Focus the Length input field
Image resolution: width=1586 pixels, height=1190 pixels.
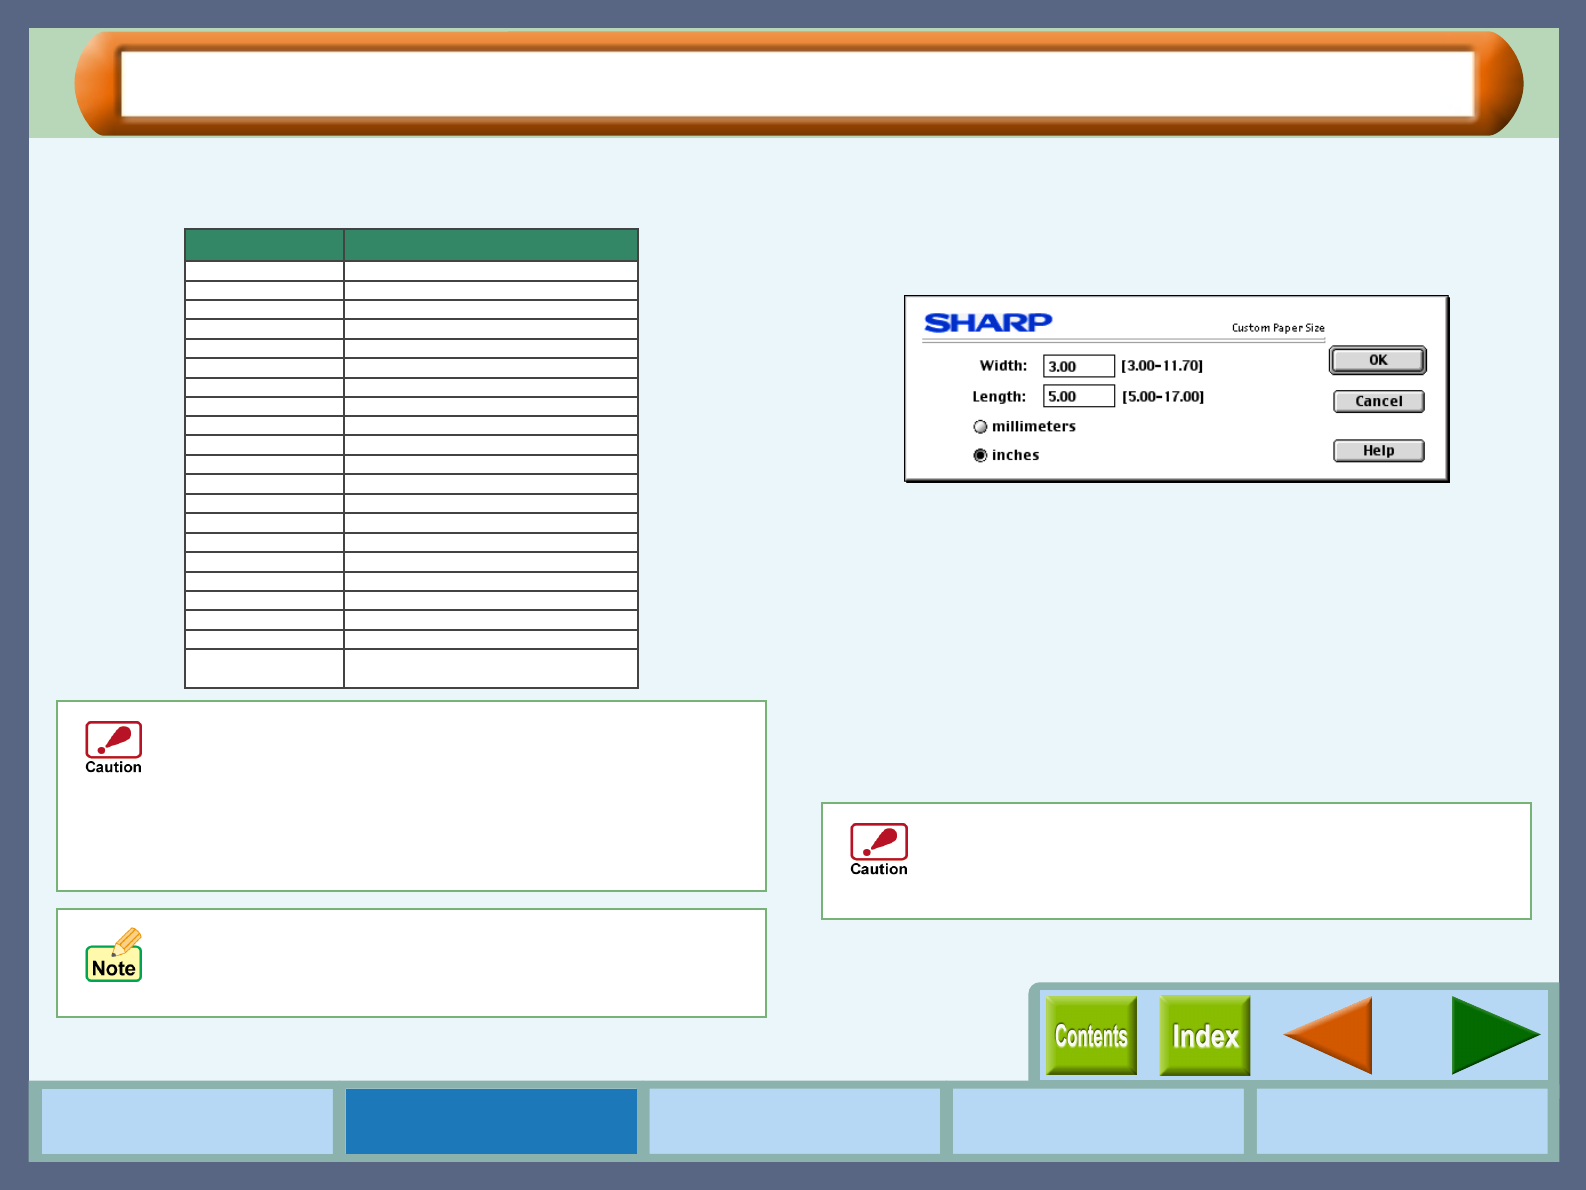click(x=1078, y=396)
